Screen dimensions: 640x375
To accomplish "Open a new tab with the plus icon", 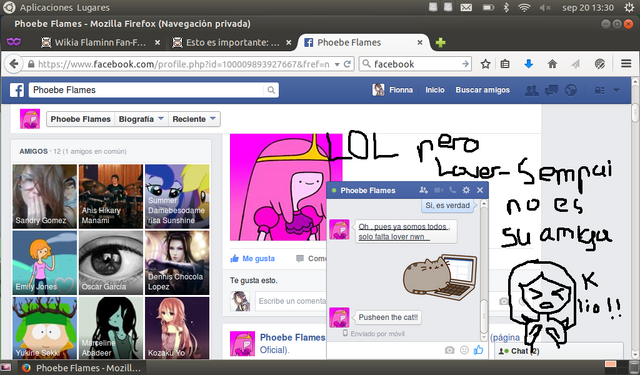I will (440, 42).
